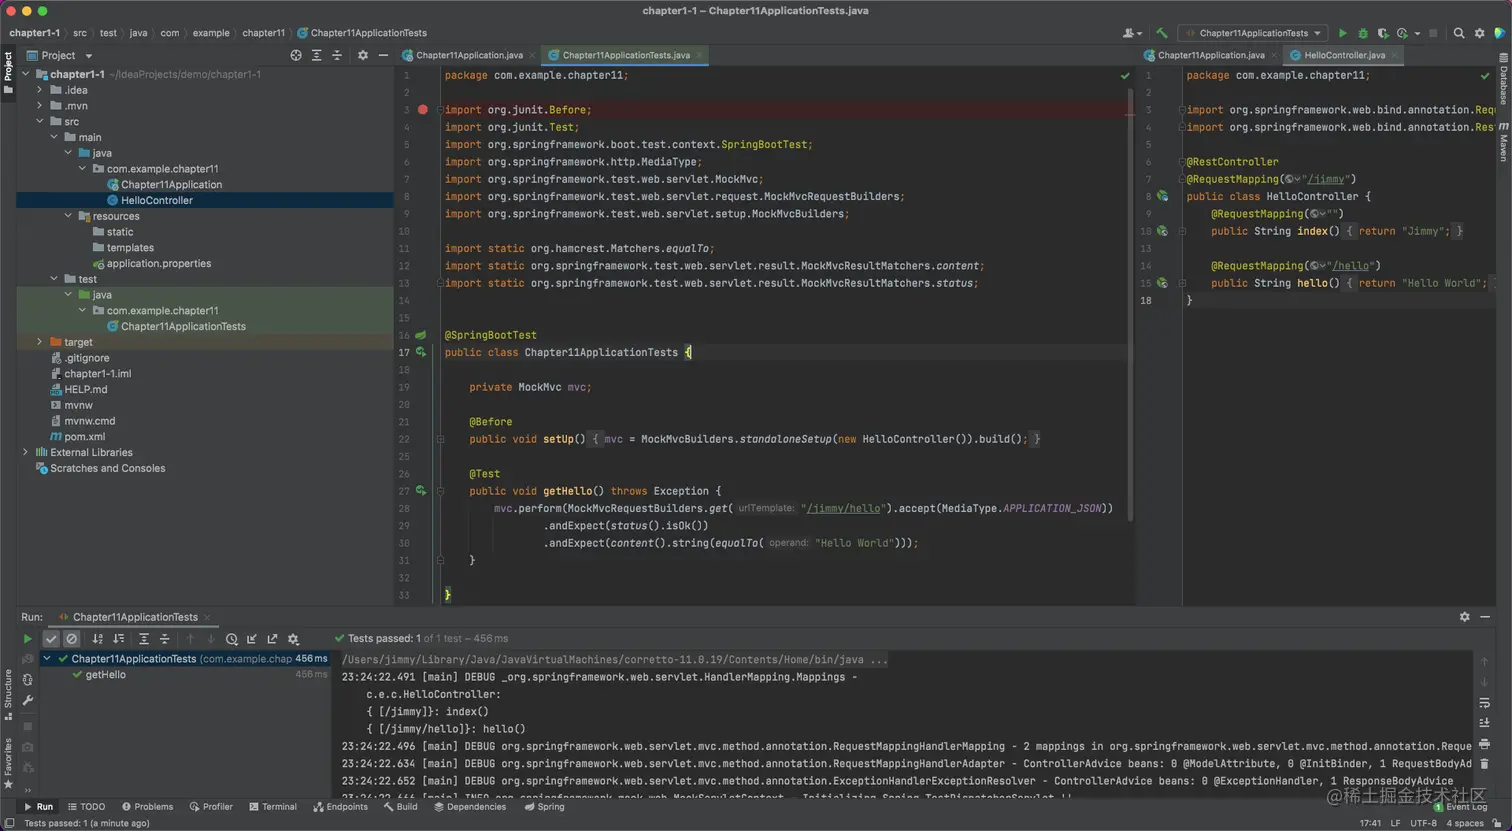
Task: Open the user account dropdown in toolbar
Action: tap(1133, 33)
